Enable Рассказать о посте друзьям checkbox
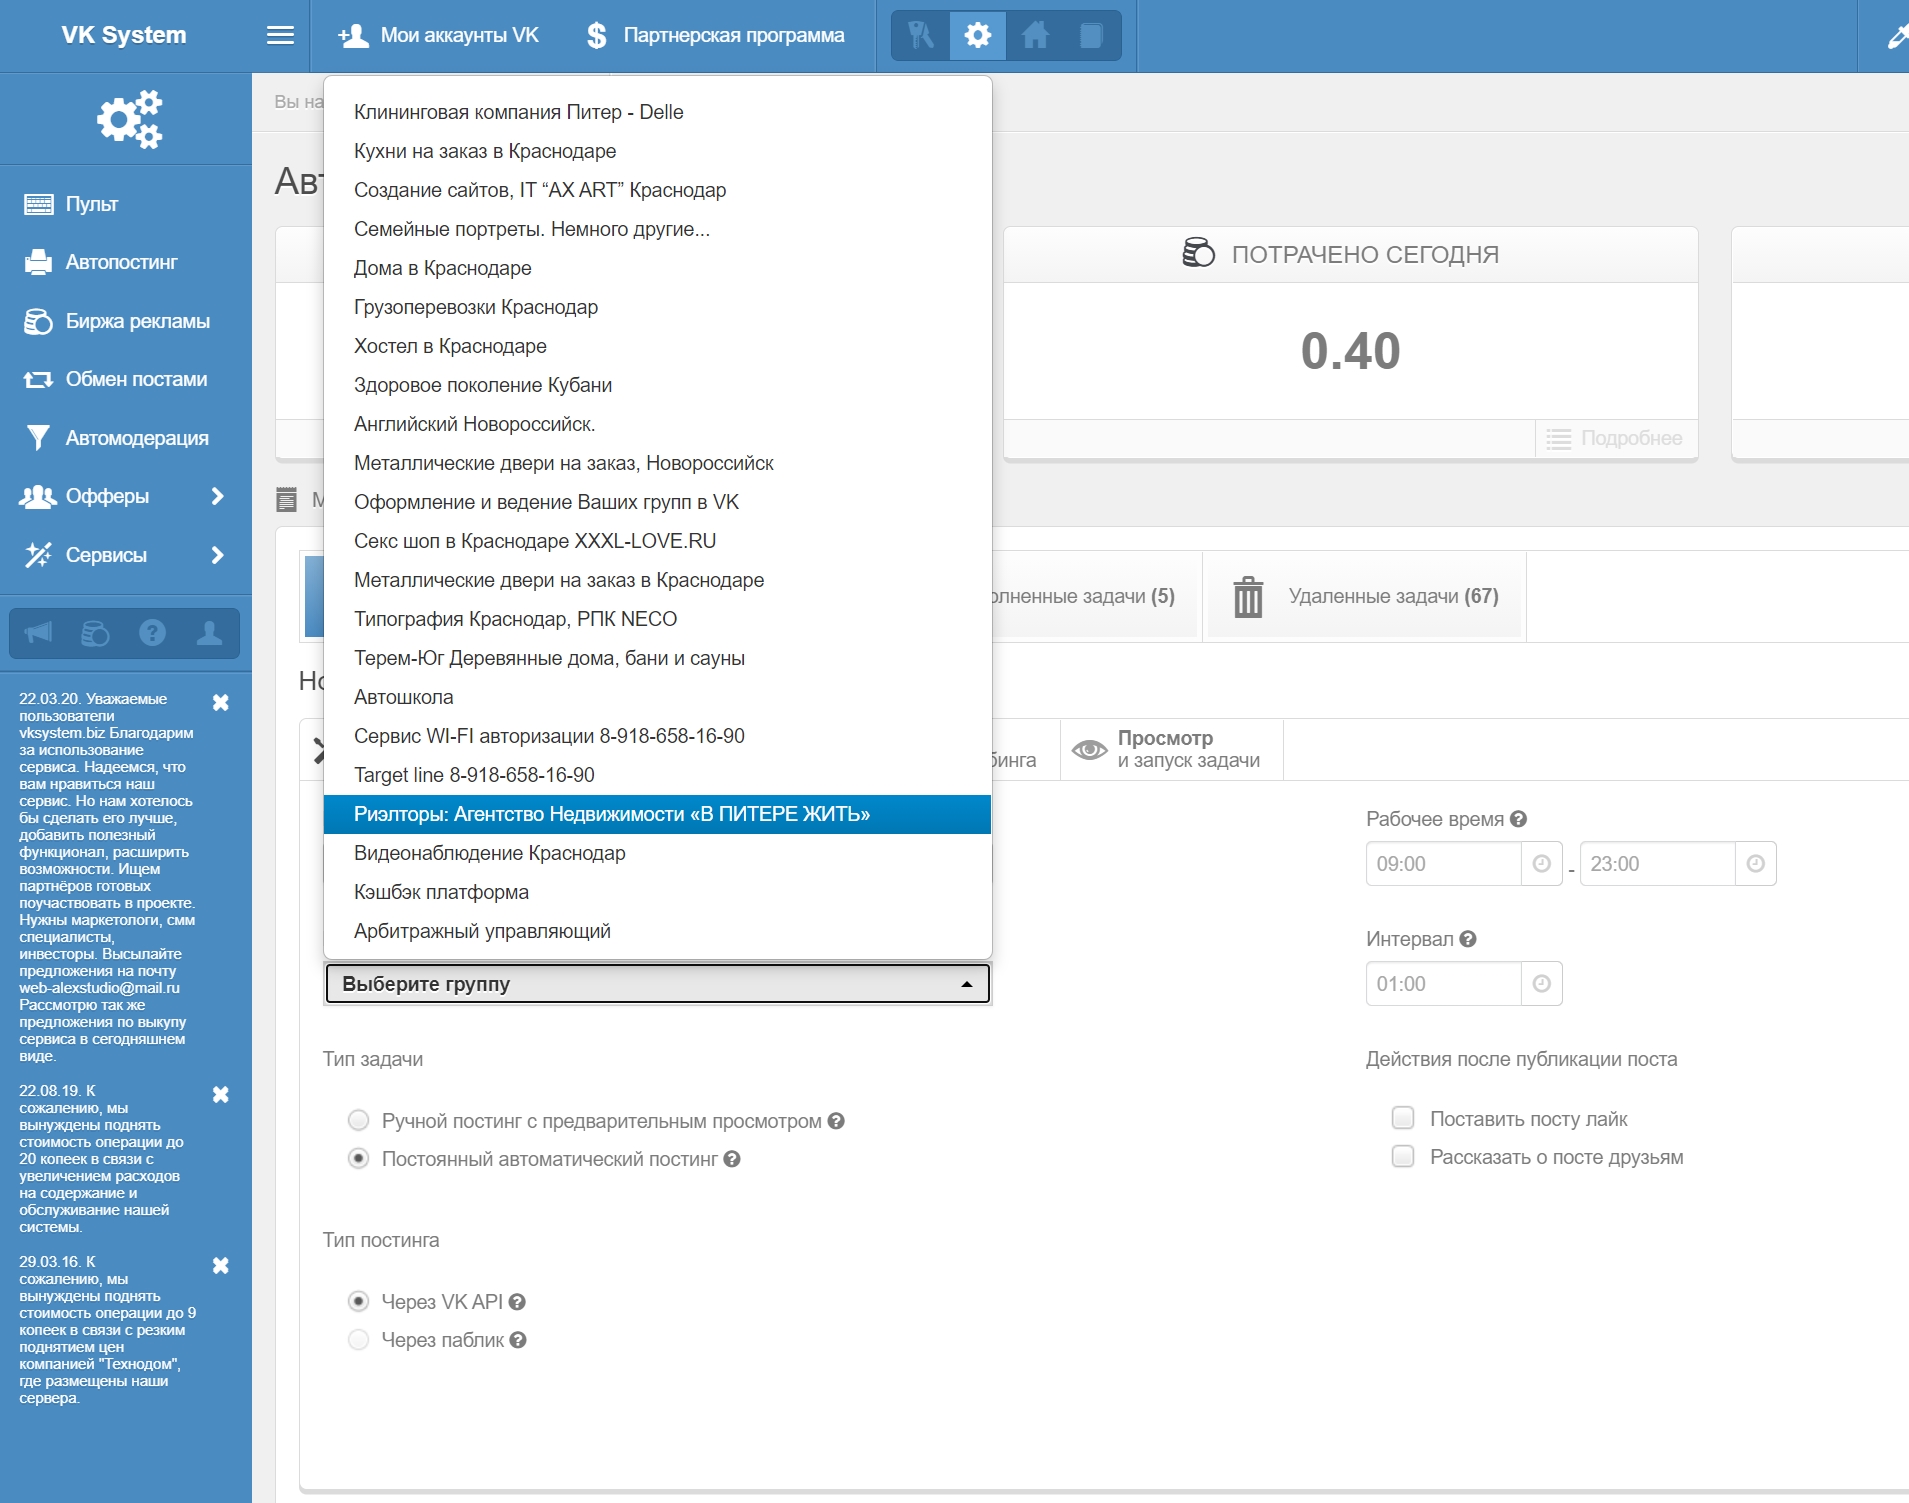1909x1503 pixels. [x=1403, y=1157]
